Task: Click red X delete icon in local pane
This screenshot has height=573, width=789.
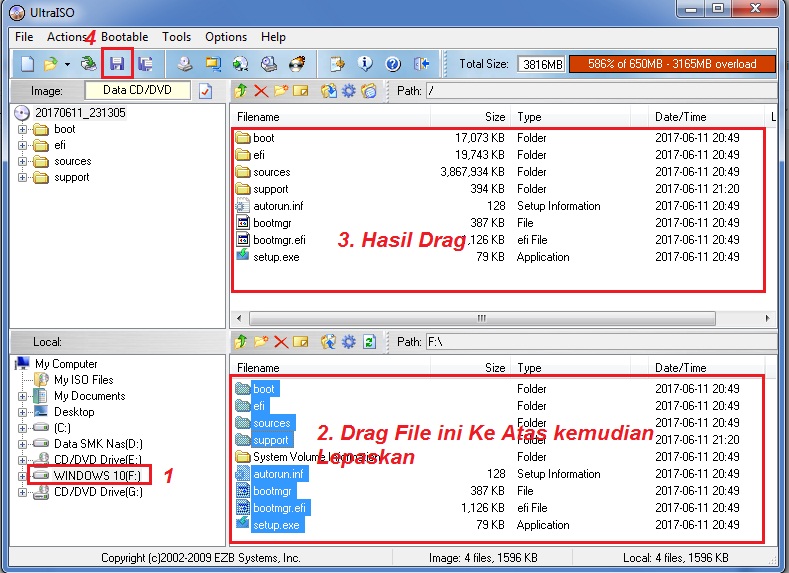Action: [x=281, y=342]
